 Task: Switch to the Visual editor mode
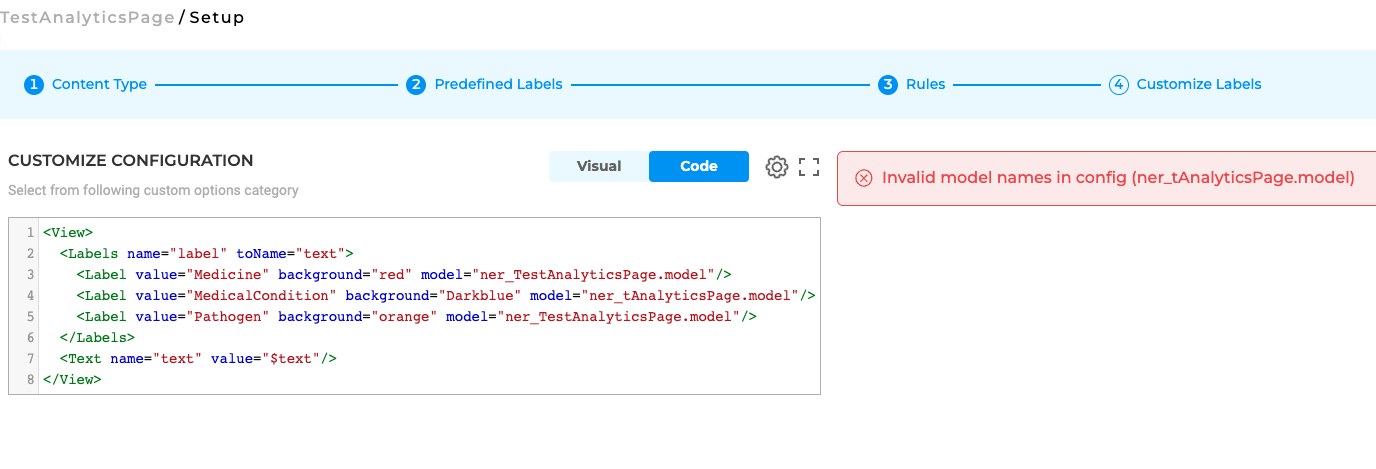click(x=599, y=167)
